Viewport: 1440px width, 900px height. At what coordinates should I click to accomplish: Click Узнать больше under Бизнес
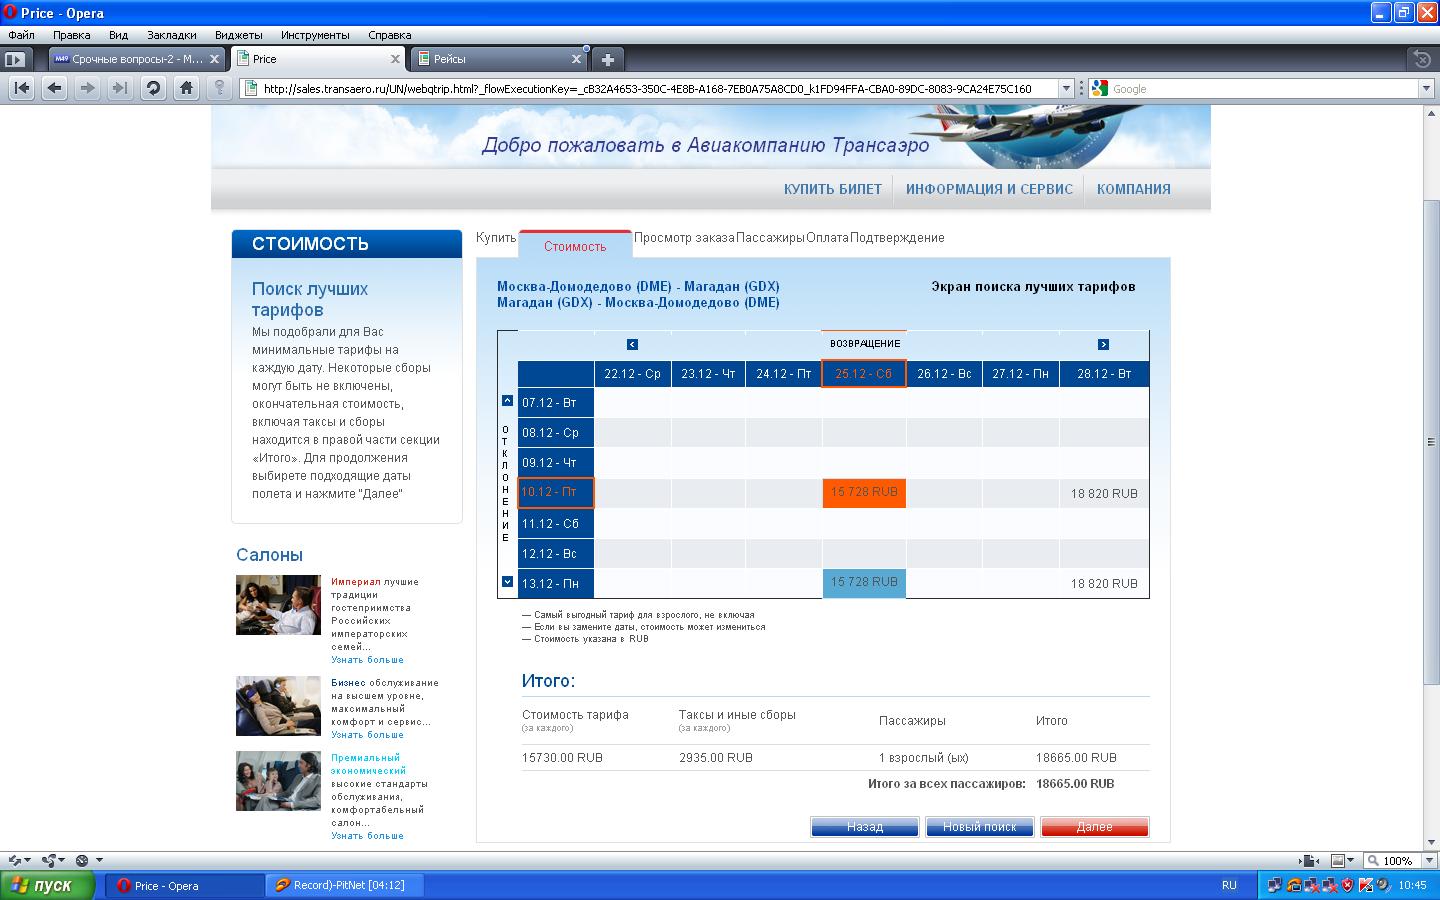368,735
